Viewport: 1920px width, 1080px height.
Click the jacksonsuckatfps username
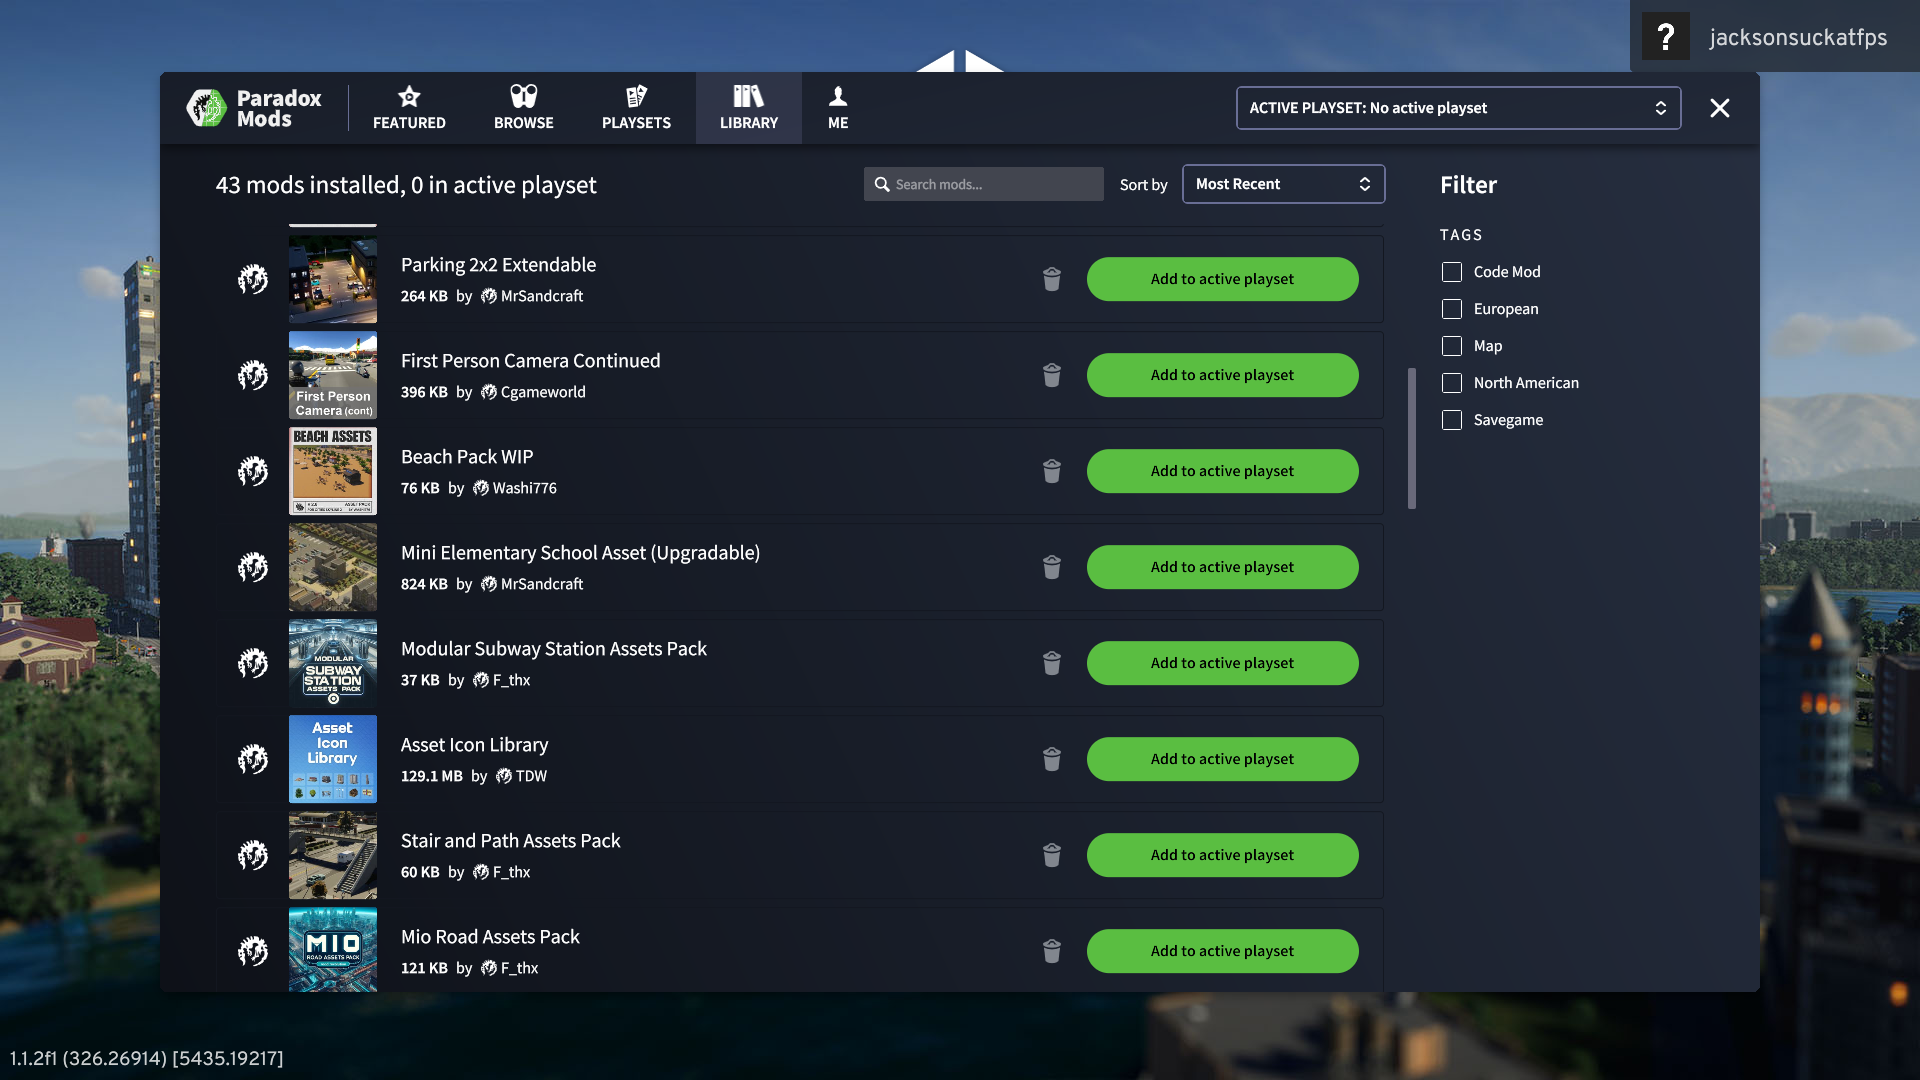(x=1798, y=37)
